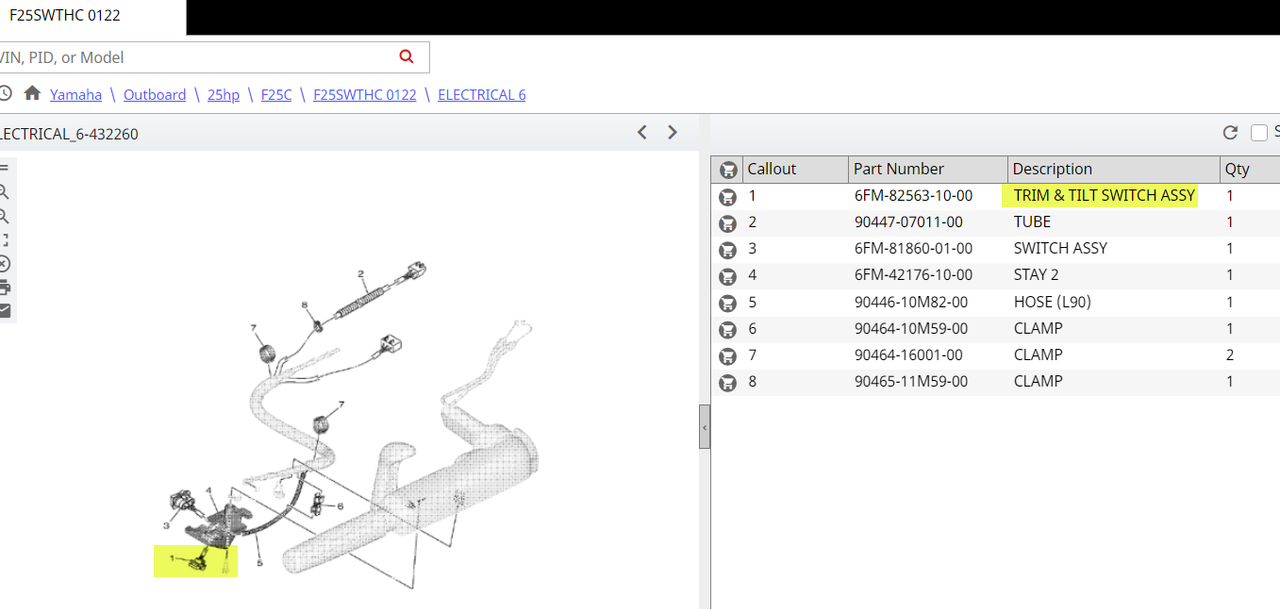Open the F25C breadcrumb link

276,95
